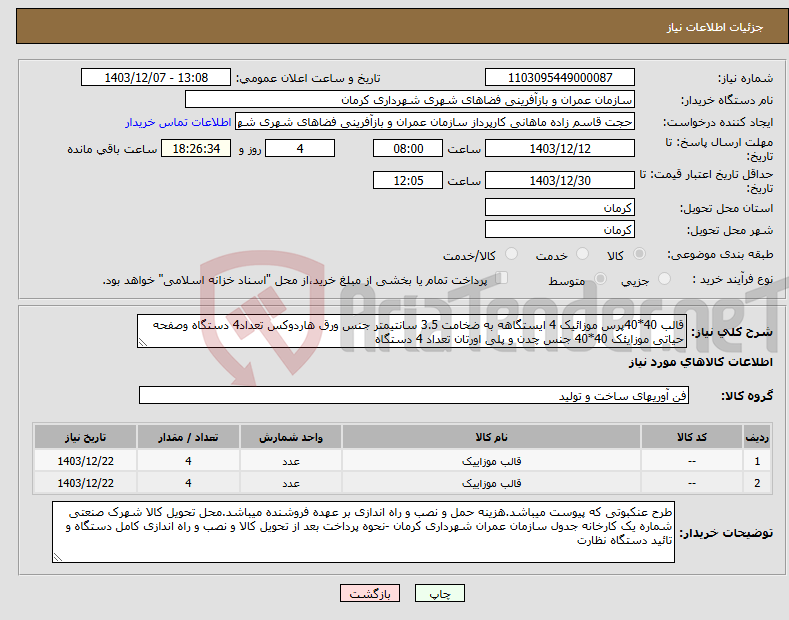Viewport: 789px width, 620px height.
Task: Click the need number field 1103095449000087
Action: pyautogui.click(x=560, y=78)
